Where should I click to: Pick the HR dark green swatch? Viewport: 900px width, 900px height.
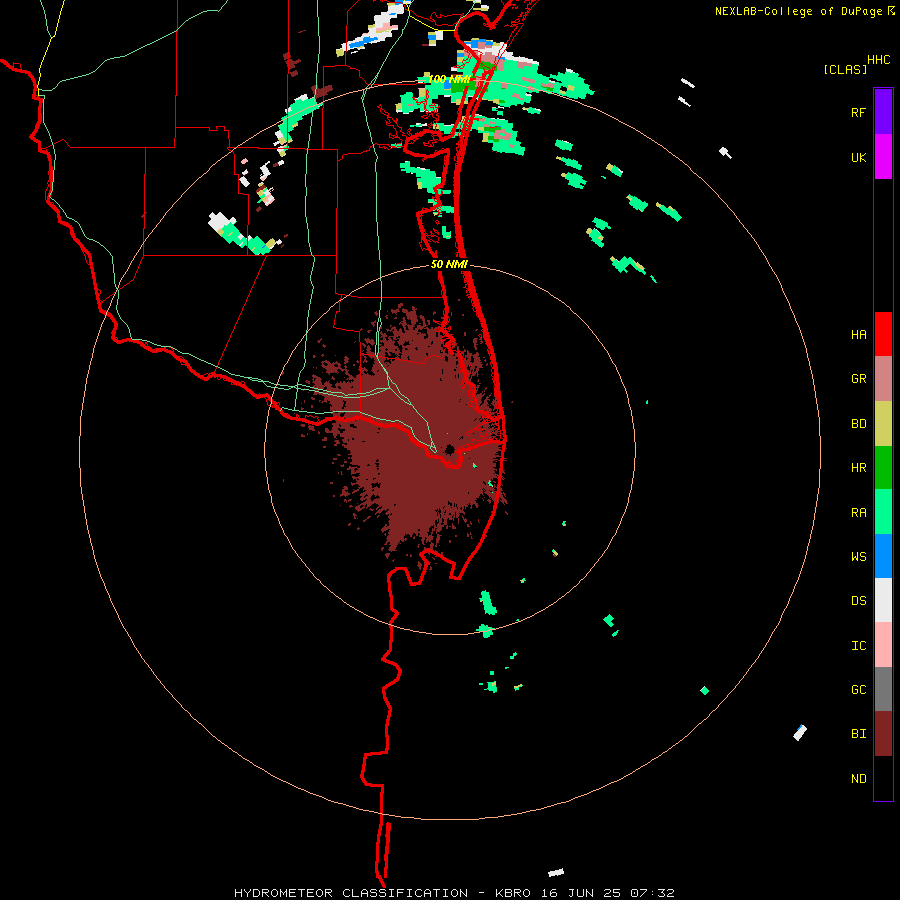click(883, 467)
